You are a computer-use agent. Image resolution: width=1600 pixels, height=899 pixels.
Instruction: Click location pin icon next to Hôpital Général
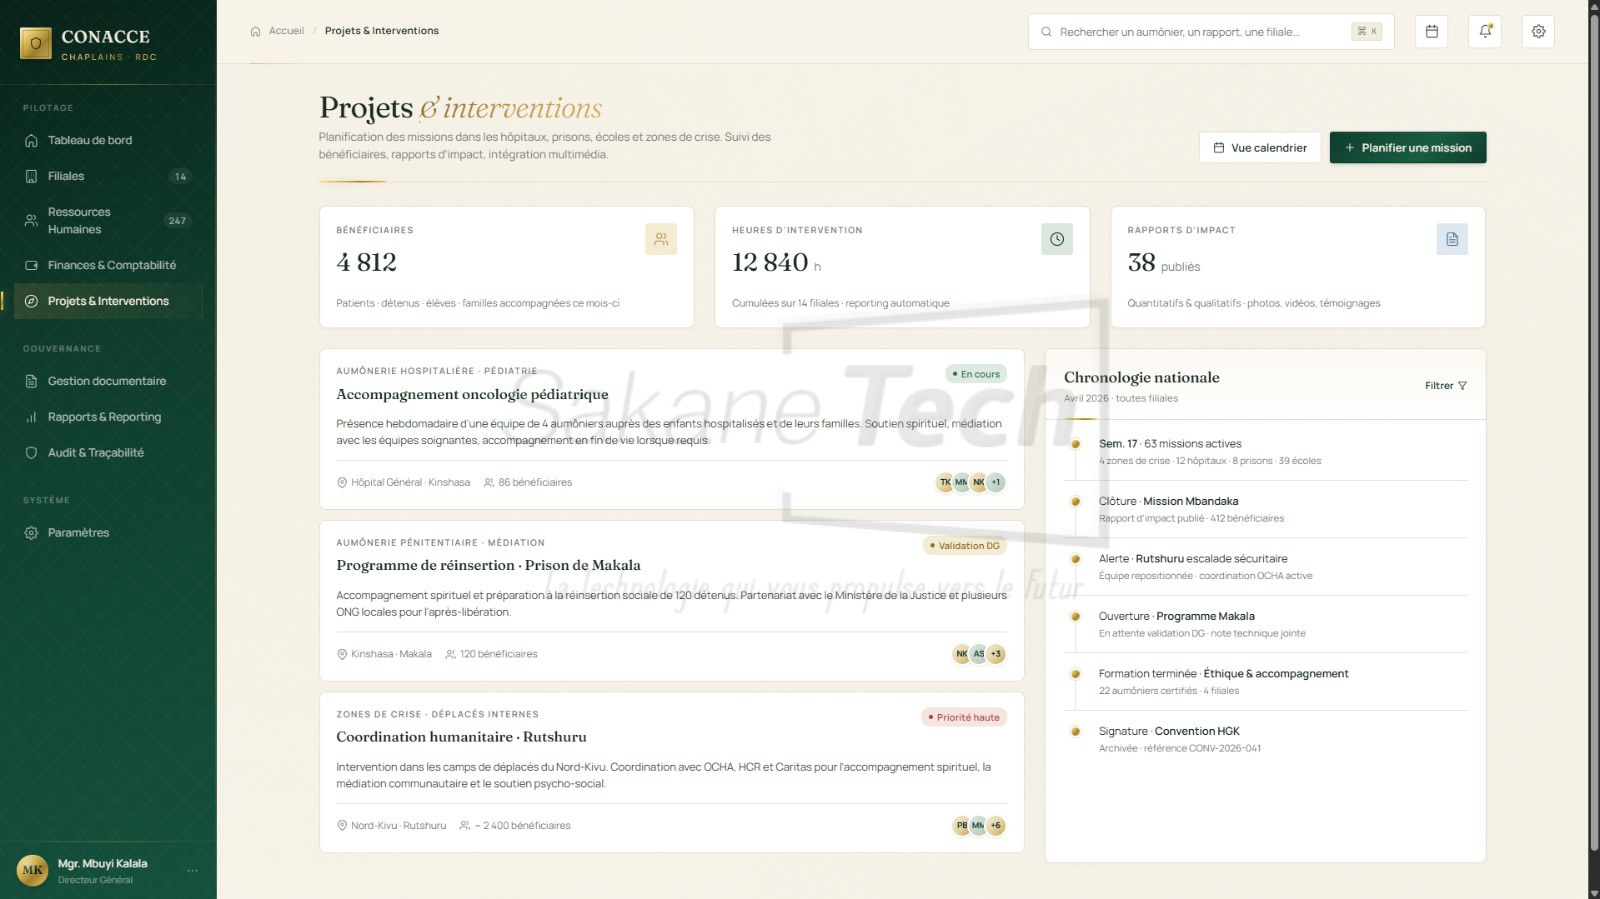(342, 482)
